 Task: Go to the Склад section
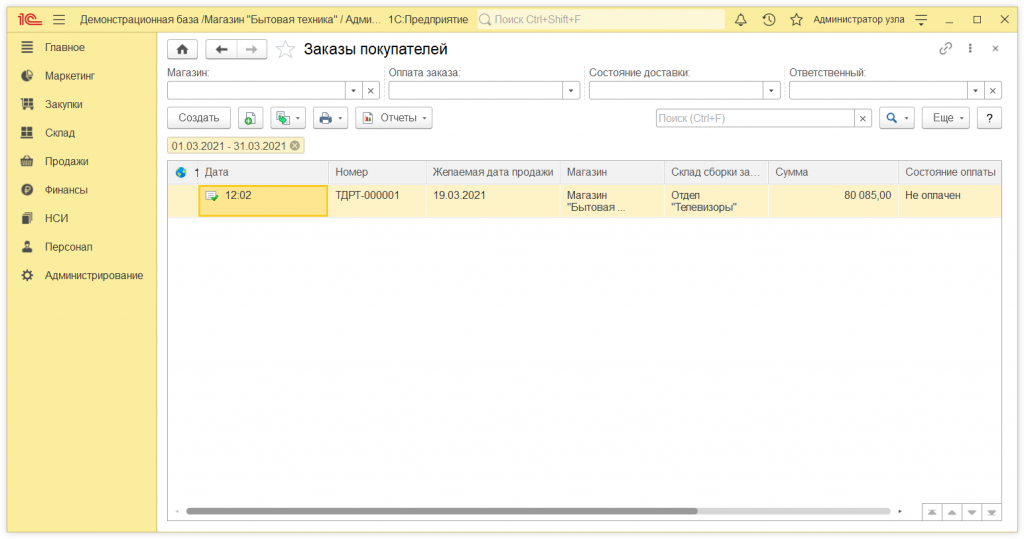point(59,133)
